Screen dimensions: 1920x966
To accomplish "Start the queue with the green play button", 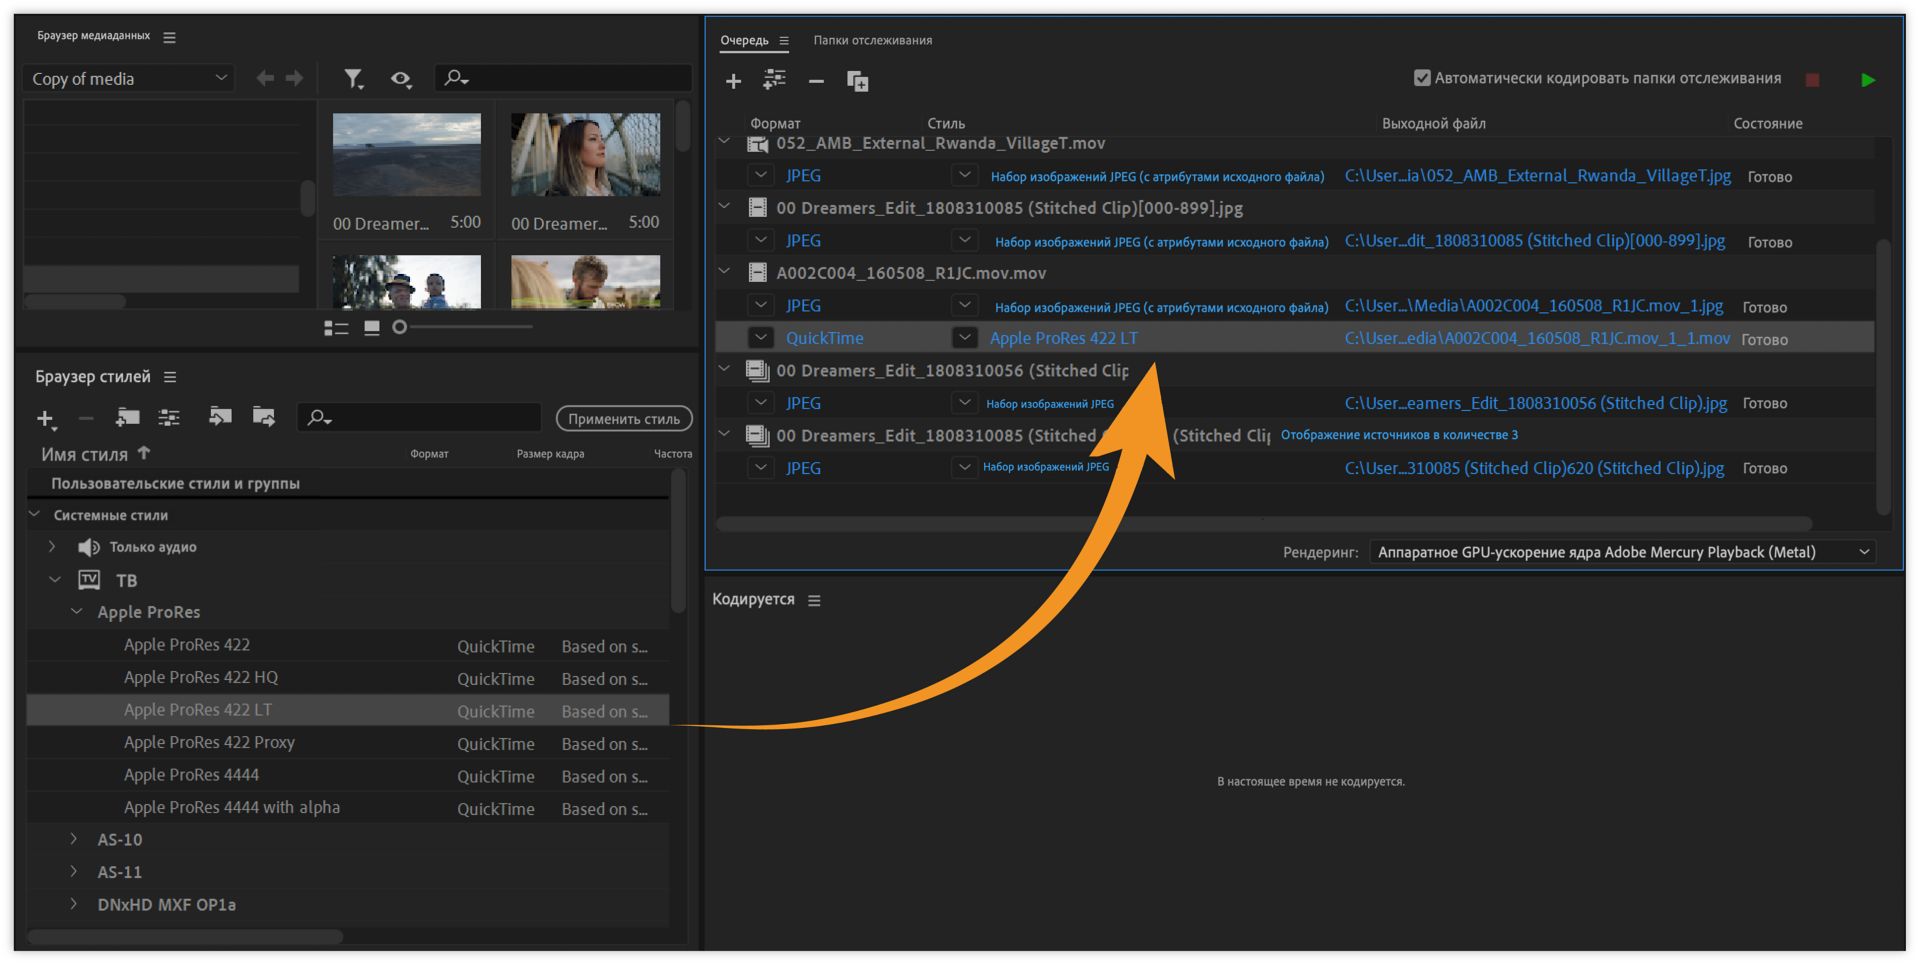I will pyautogui.click(x=1867, y=80).
